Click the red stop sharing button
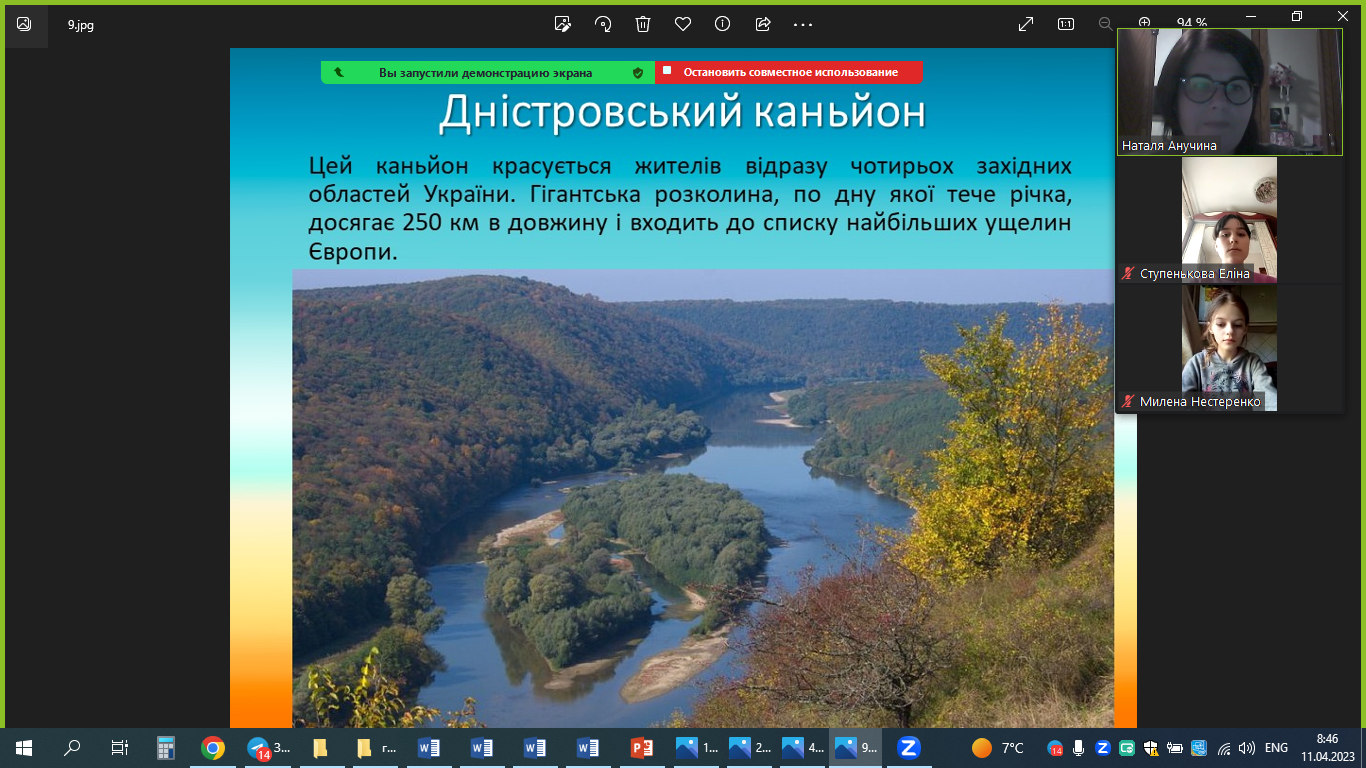The width and height of the screenshot is (1366, 768). [x=789, y=72]
